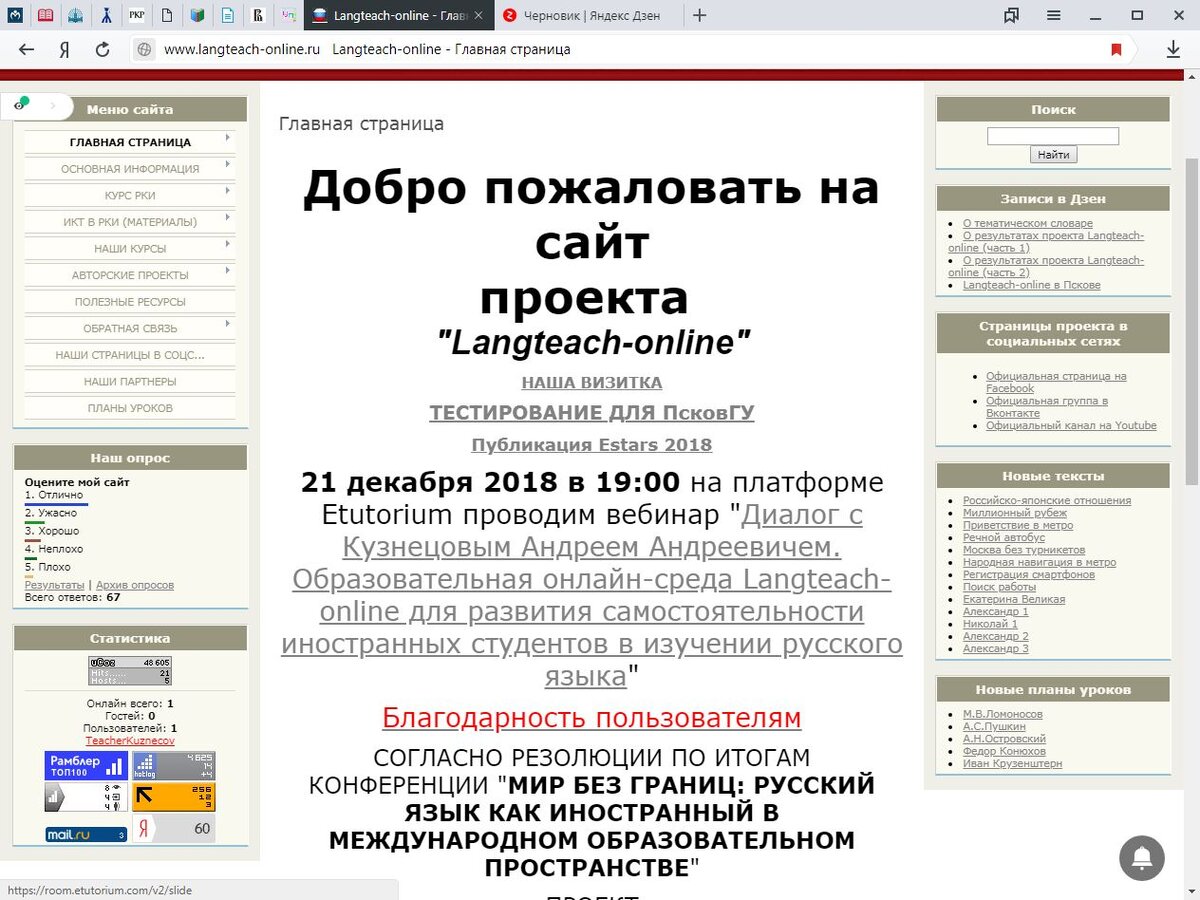Open the webinar Диалог с Кузнецовым link

591,594
